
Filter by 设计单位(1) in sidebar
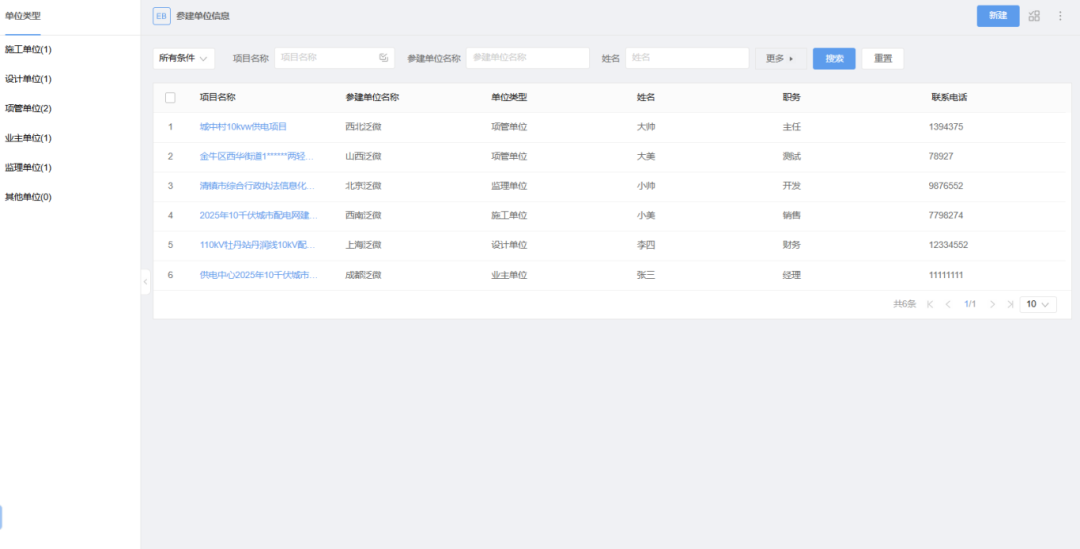28,79
